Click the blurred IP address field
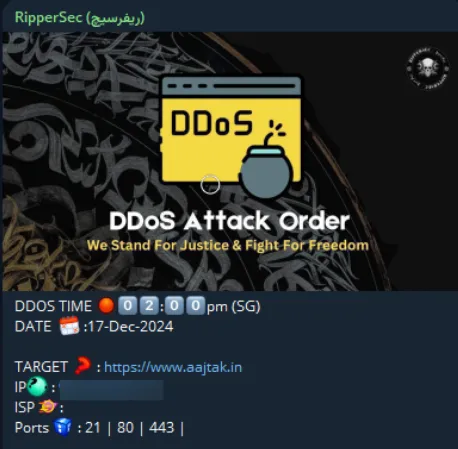 [111, 389]
